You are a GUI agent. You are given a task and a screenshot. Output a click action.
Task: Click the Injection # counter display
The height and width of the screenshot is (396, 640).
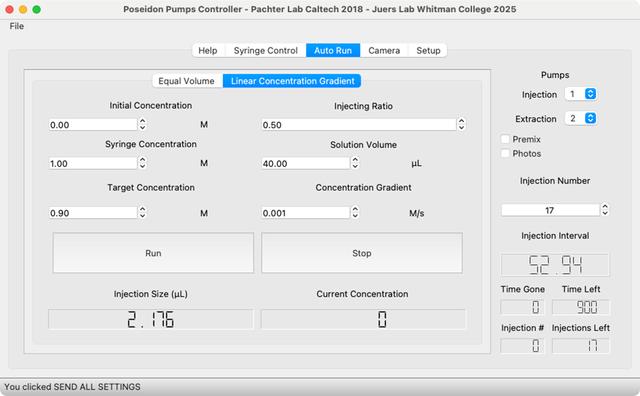[522, 346]
